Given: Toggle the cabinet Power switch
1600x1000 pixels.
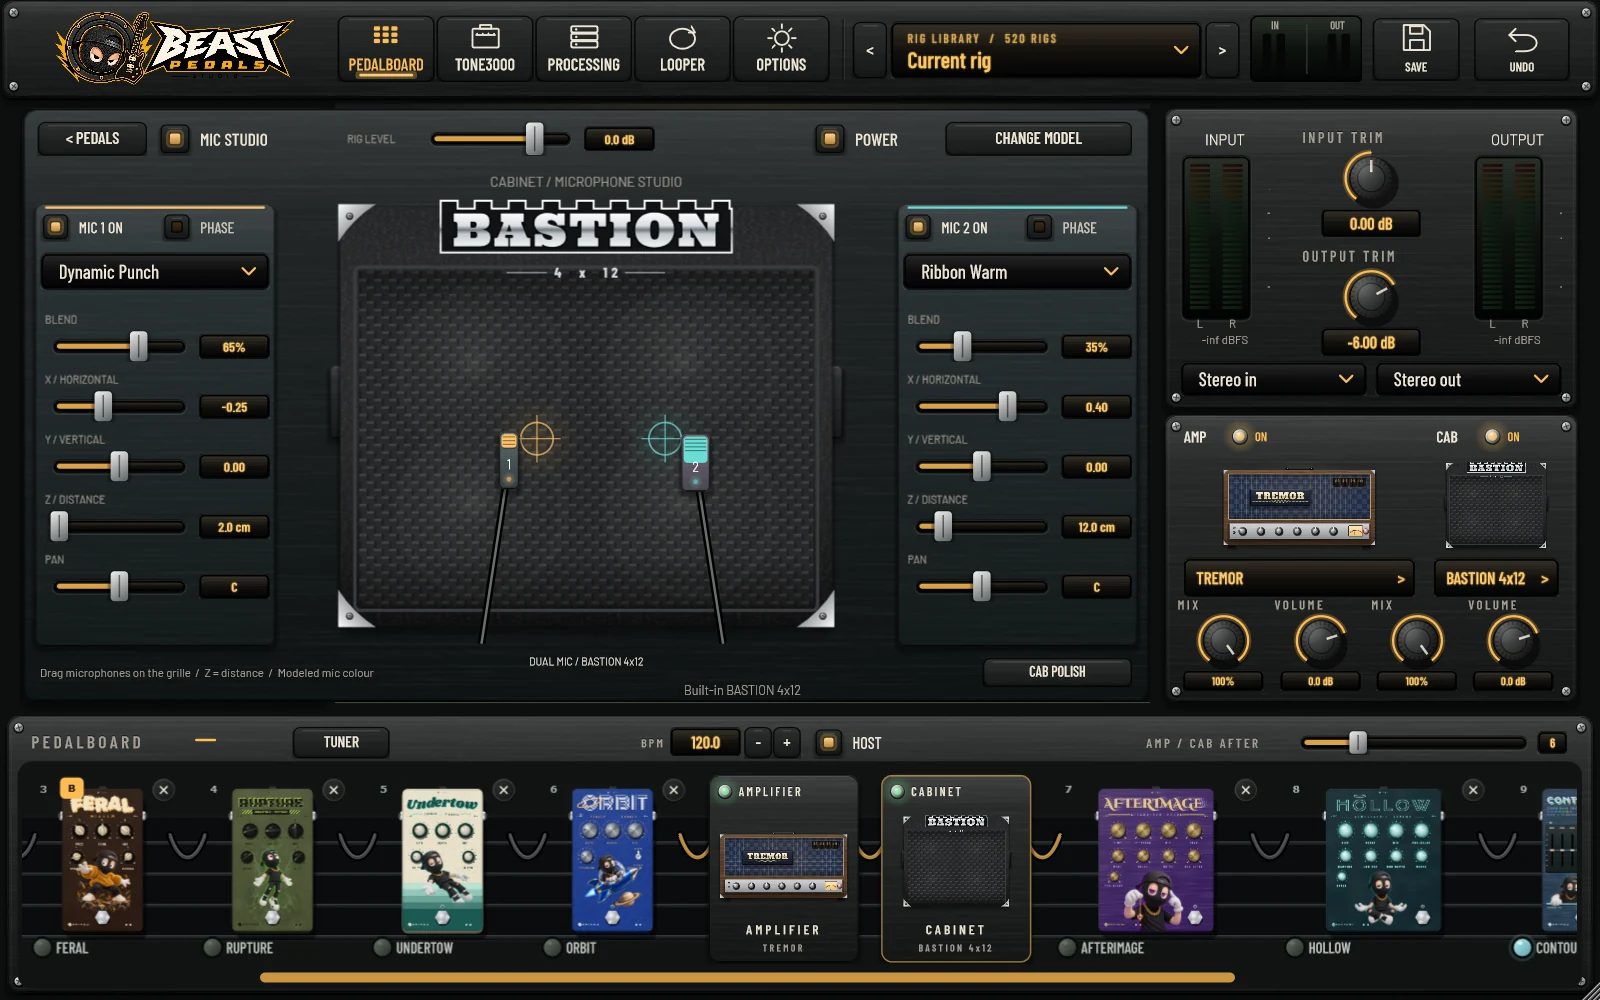Looking at the screenshot, I should click(829, 139).
